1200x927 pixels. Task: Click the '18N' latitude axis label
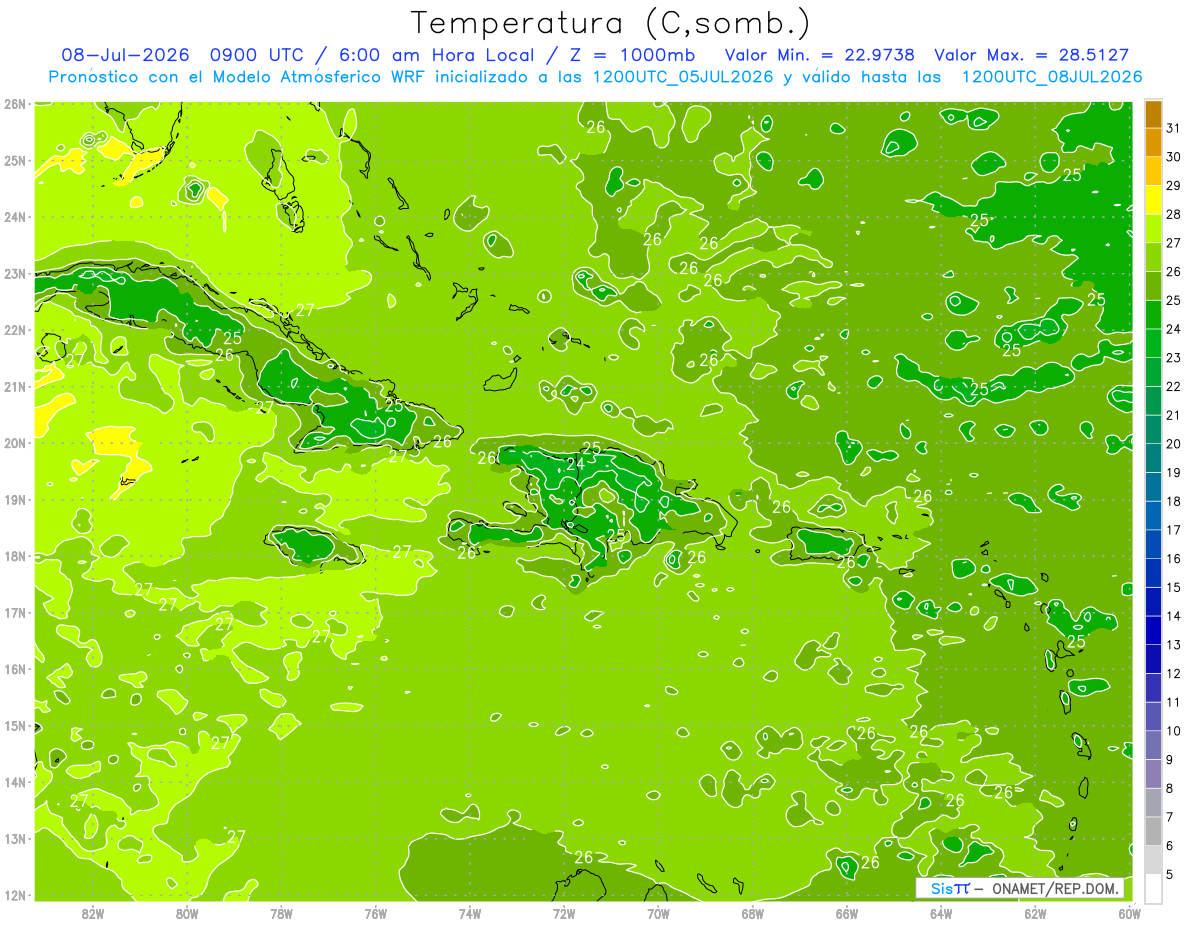click(x=16, y=556)
